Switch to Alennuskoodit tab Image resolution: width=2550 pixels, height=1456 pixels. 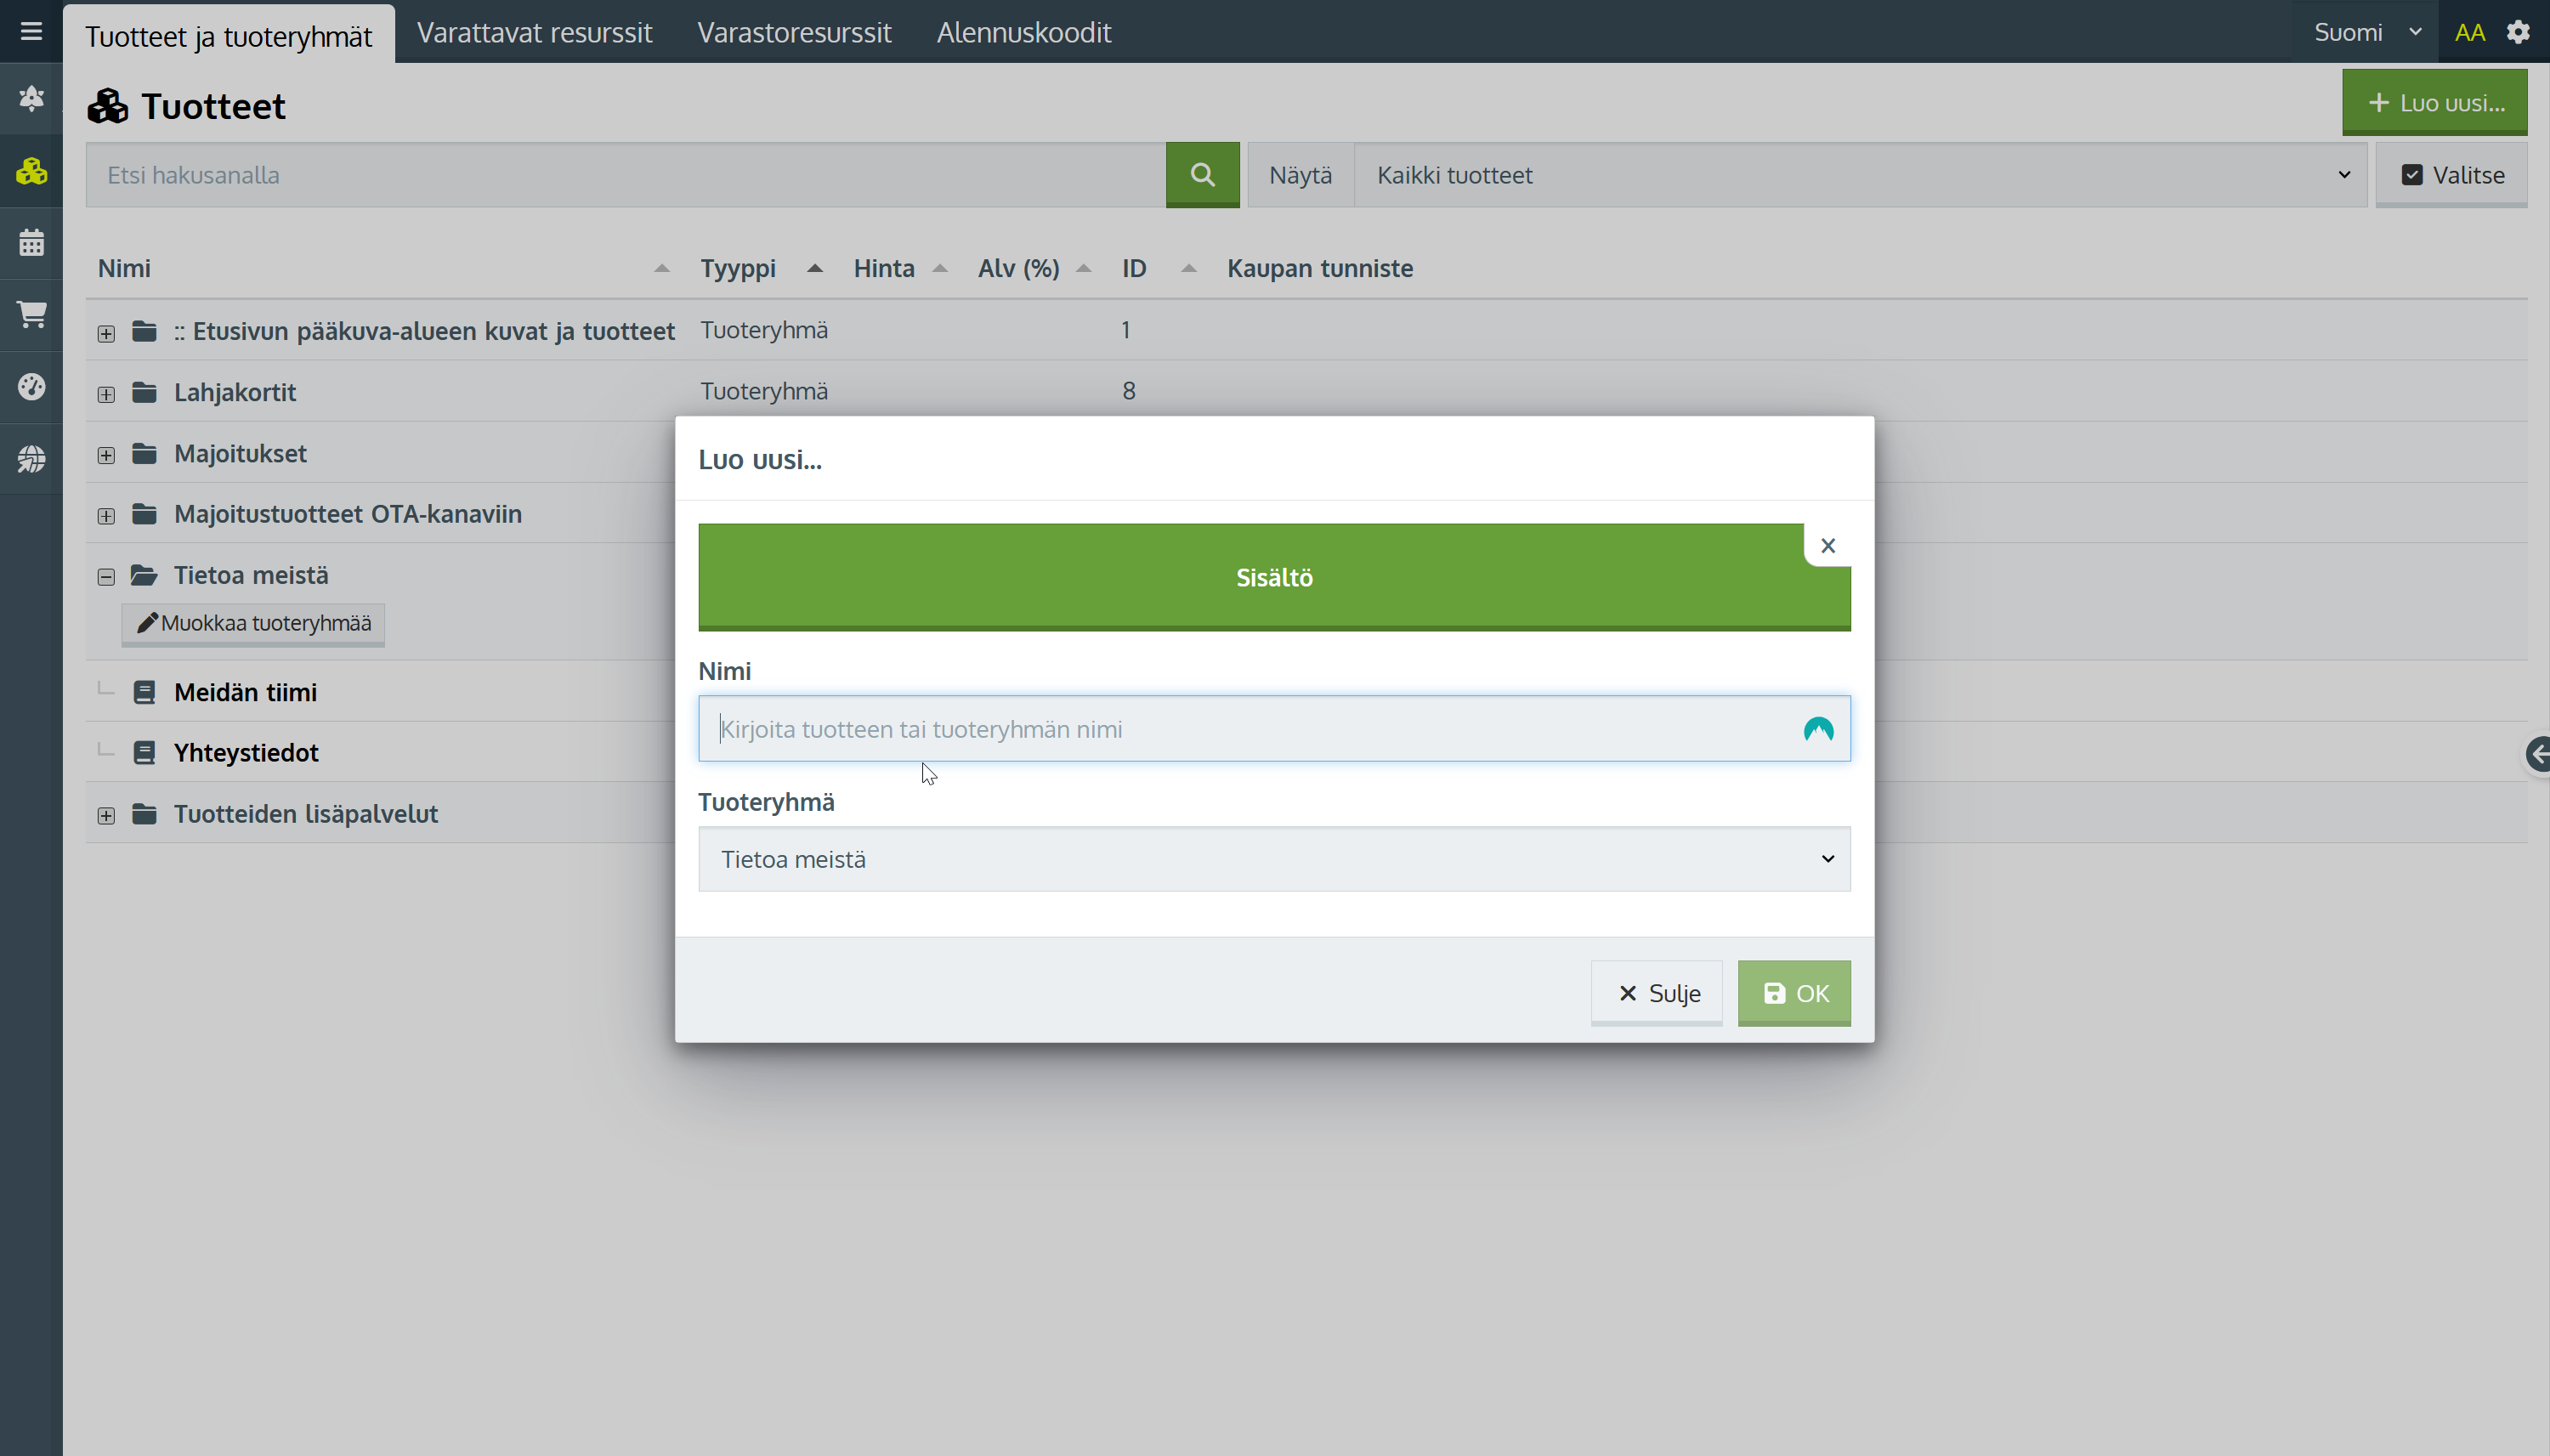[1023, 32]
